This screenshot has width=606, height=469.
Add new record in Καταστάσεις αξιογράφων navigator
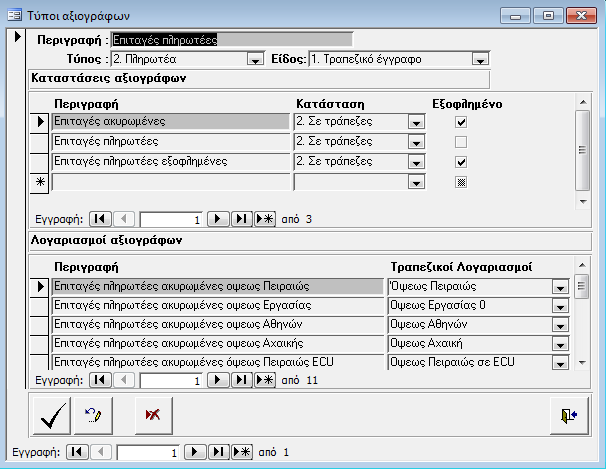[265, 219]
